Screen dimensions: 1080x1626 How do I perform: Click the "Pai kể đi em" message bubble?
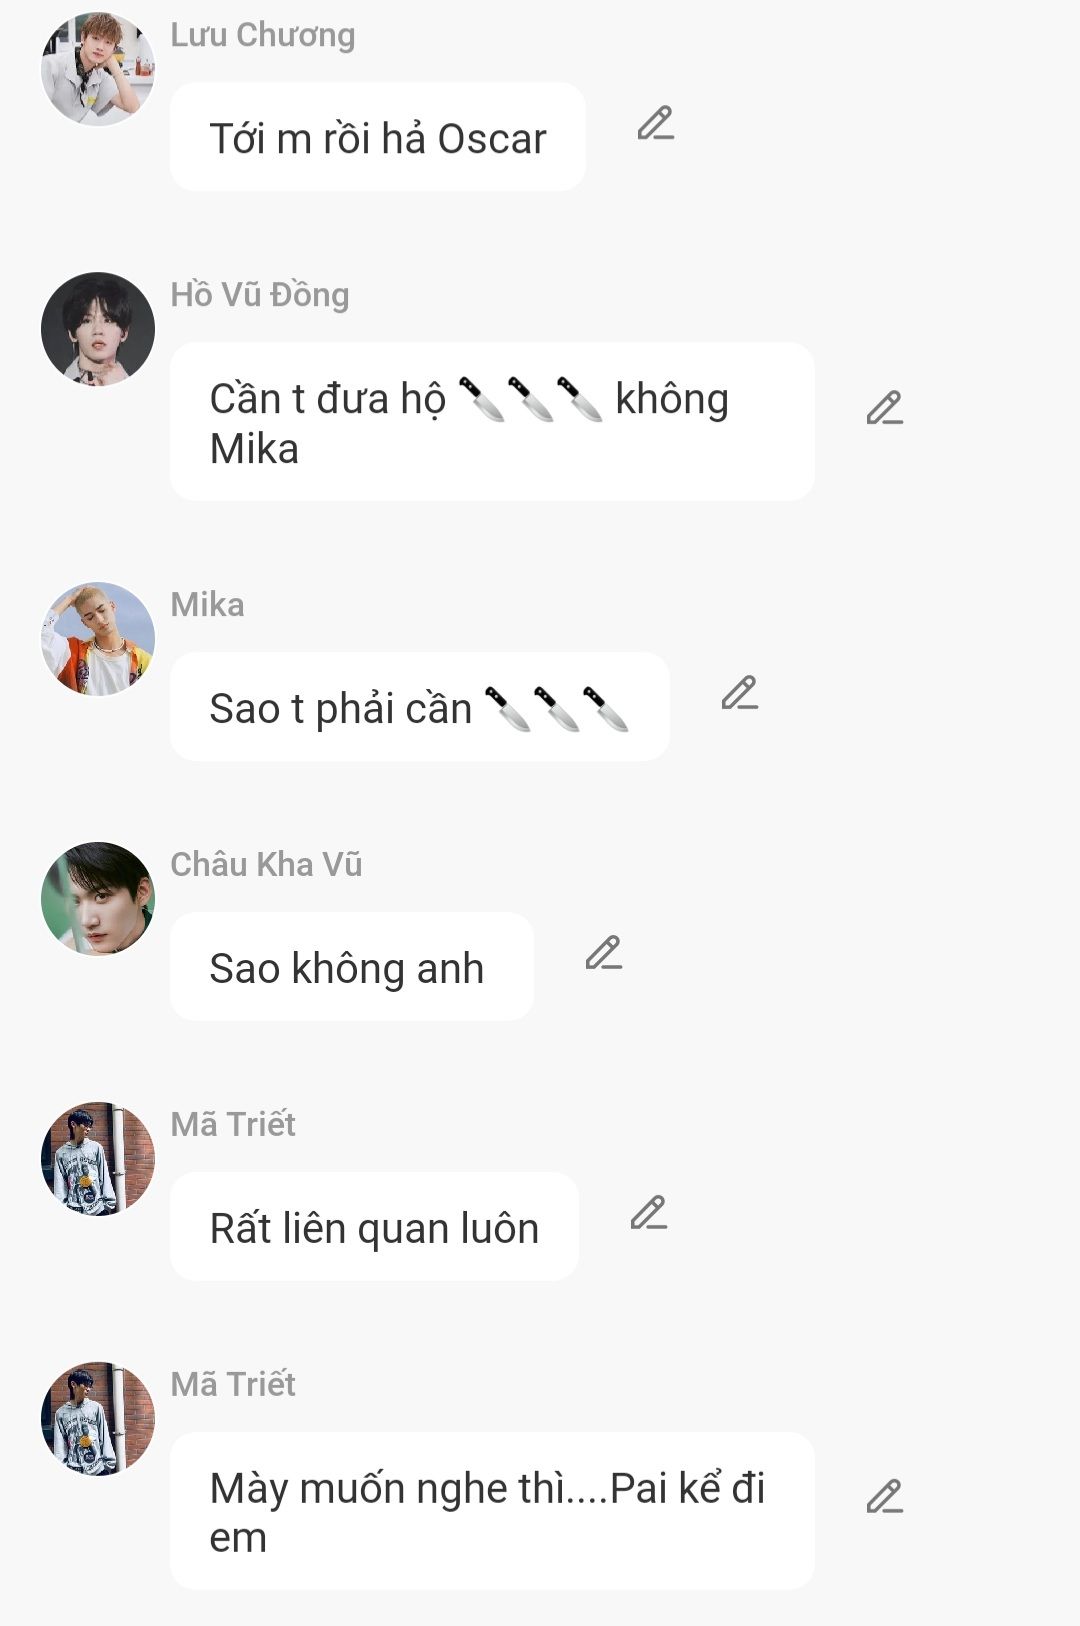pyautogui.click(x=492, y=1511)
